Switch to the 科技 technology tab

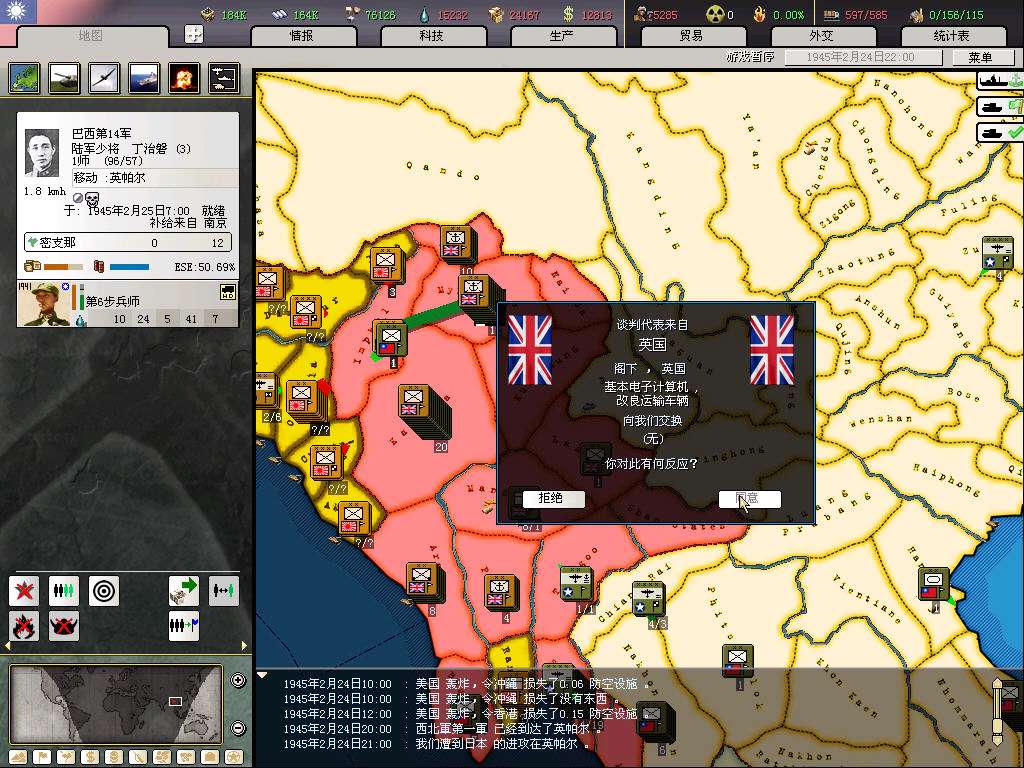click(x=431, y=36)
